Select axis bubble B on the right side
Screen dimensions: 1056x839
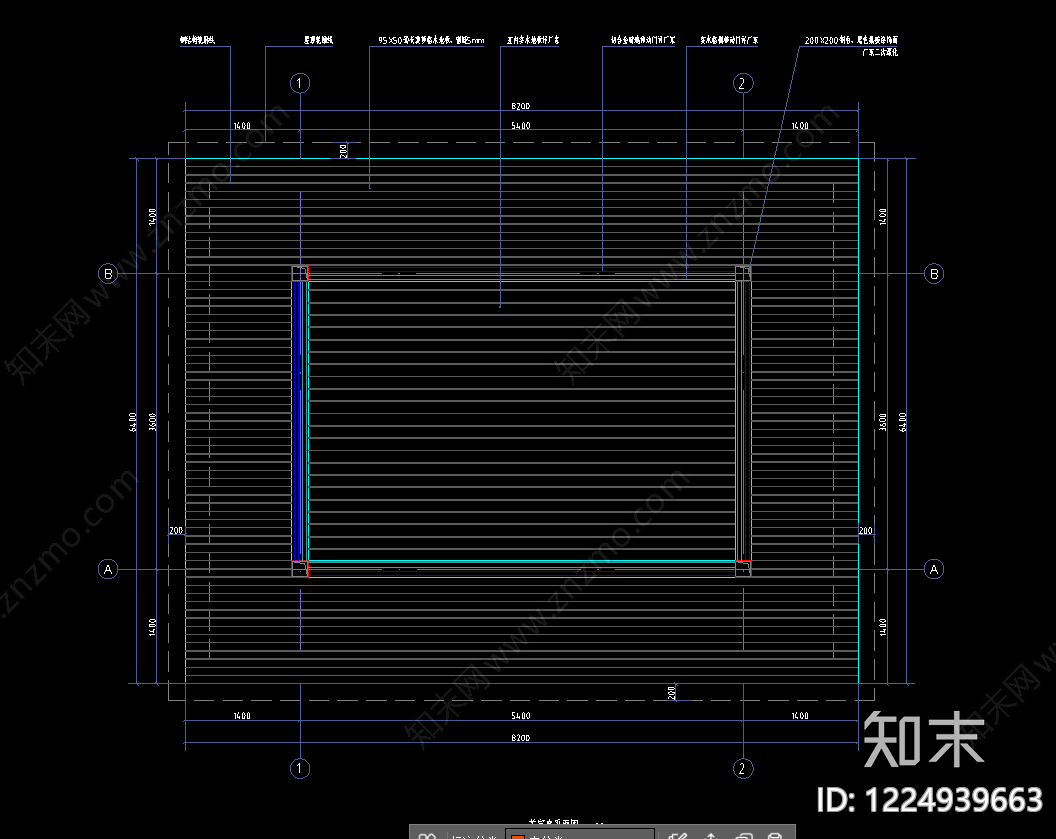(933, 273)
